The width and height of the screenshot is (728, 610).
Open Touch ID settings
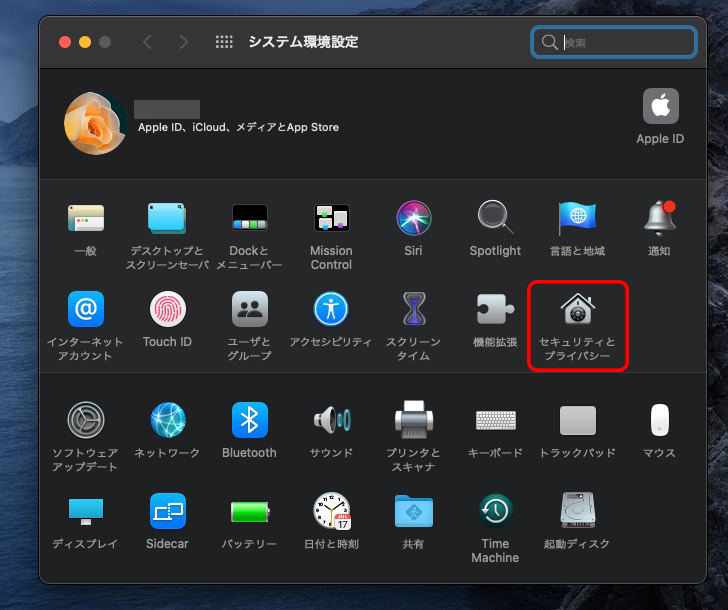click(167, 310)
